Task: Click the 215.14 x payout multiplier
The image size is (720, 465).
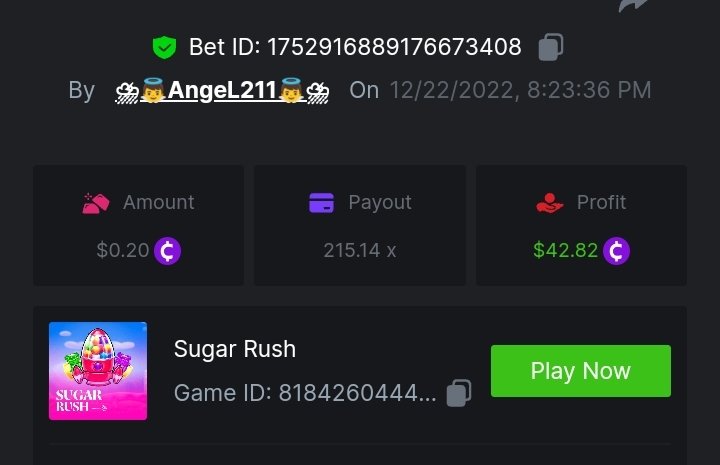Action: coord(360,250)
